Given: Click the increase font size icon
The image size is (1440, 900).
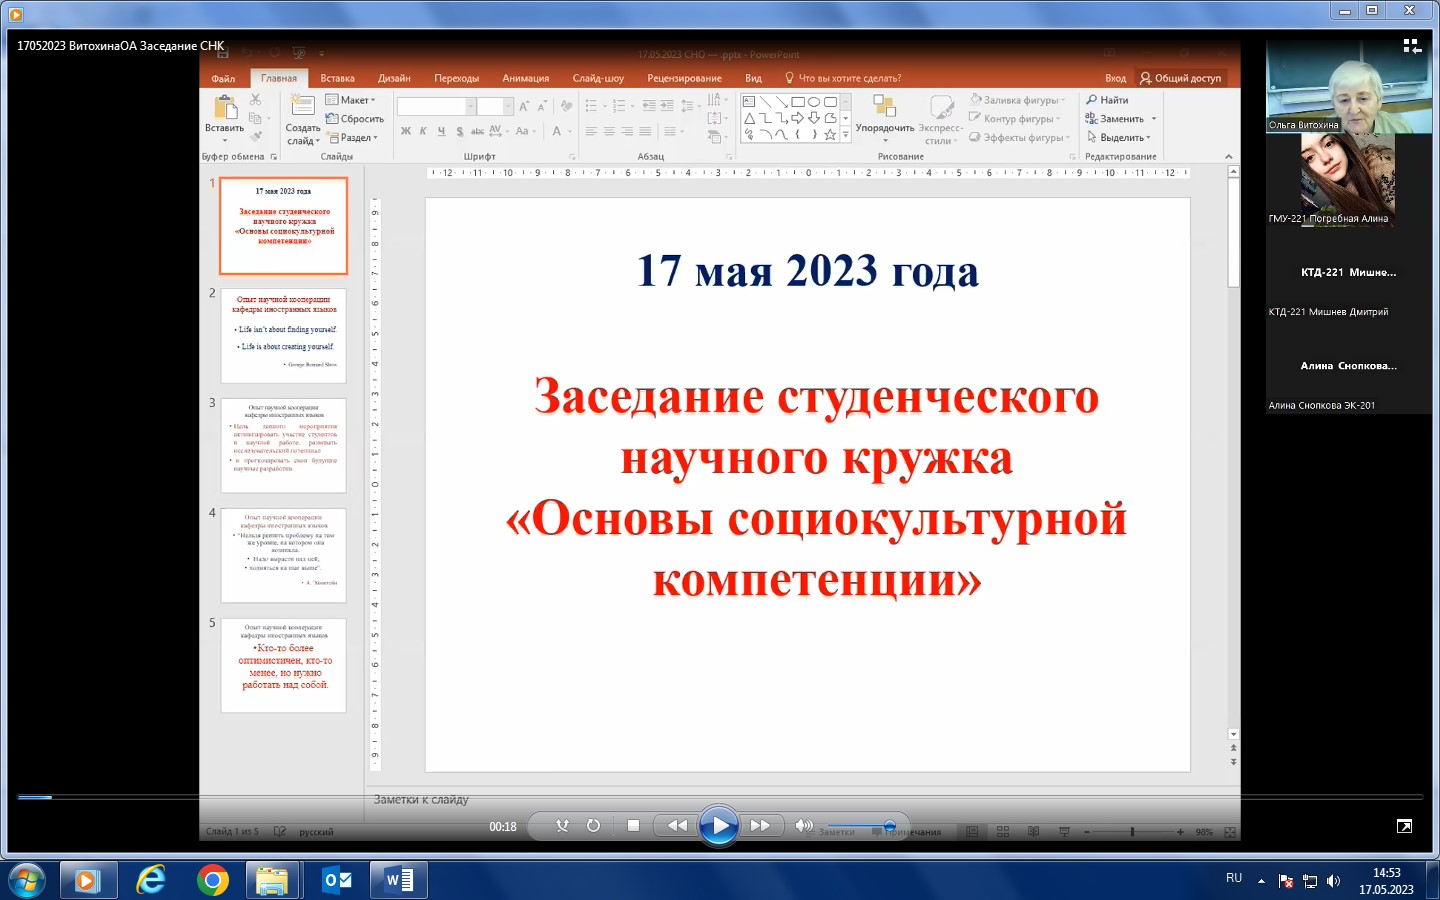Looking at the screenshot, I should 524,106.
